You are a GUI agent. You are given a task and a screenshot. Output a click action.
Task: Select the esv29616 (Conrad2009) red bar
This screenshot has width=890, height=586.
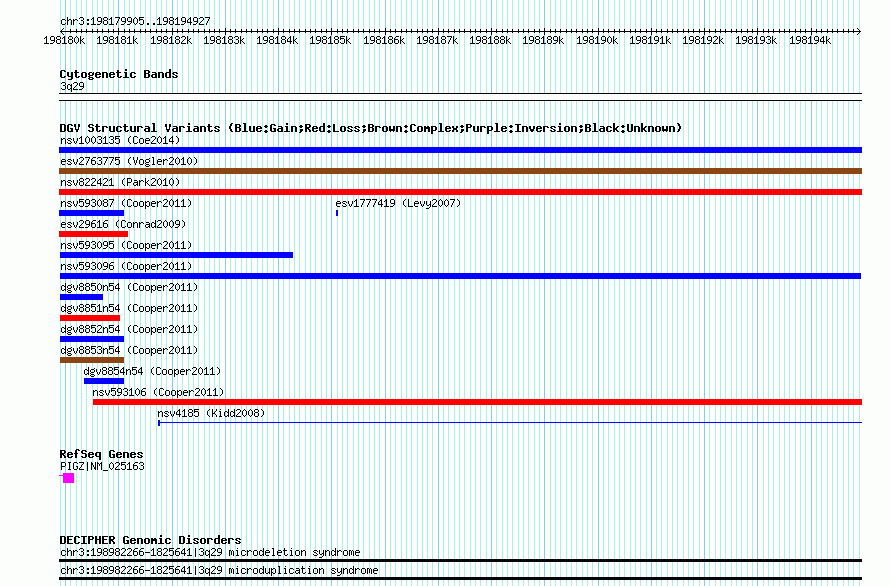click(94, 234)
